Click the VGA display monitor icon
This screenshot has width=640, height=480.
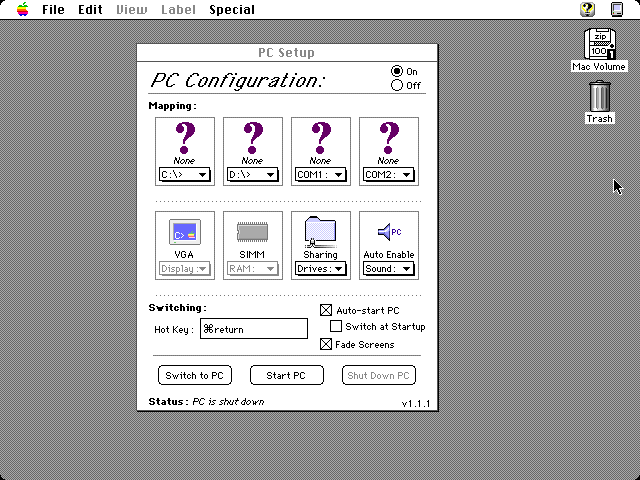click(185, 232)
